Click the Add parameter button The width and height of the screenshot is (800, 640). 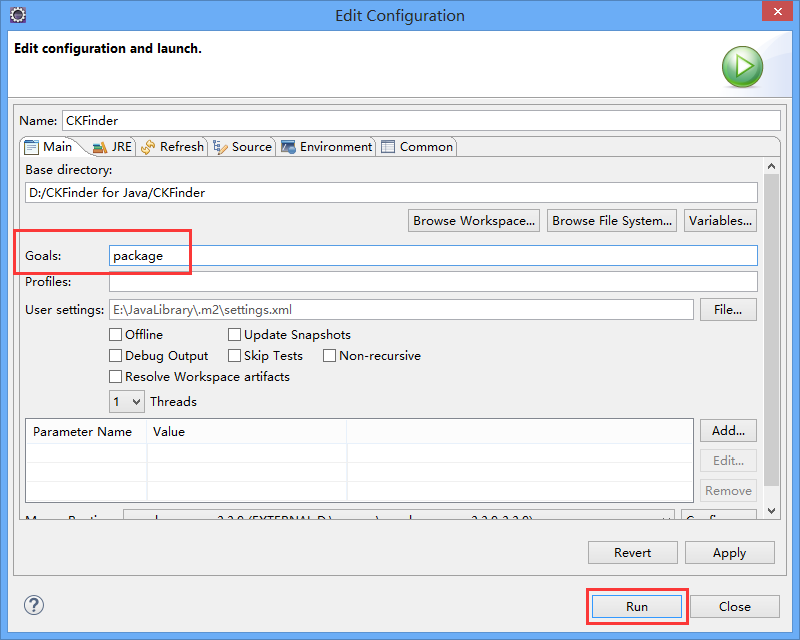[x=728, y=431]
